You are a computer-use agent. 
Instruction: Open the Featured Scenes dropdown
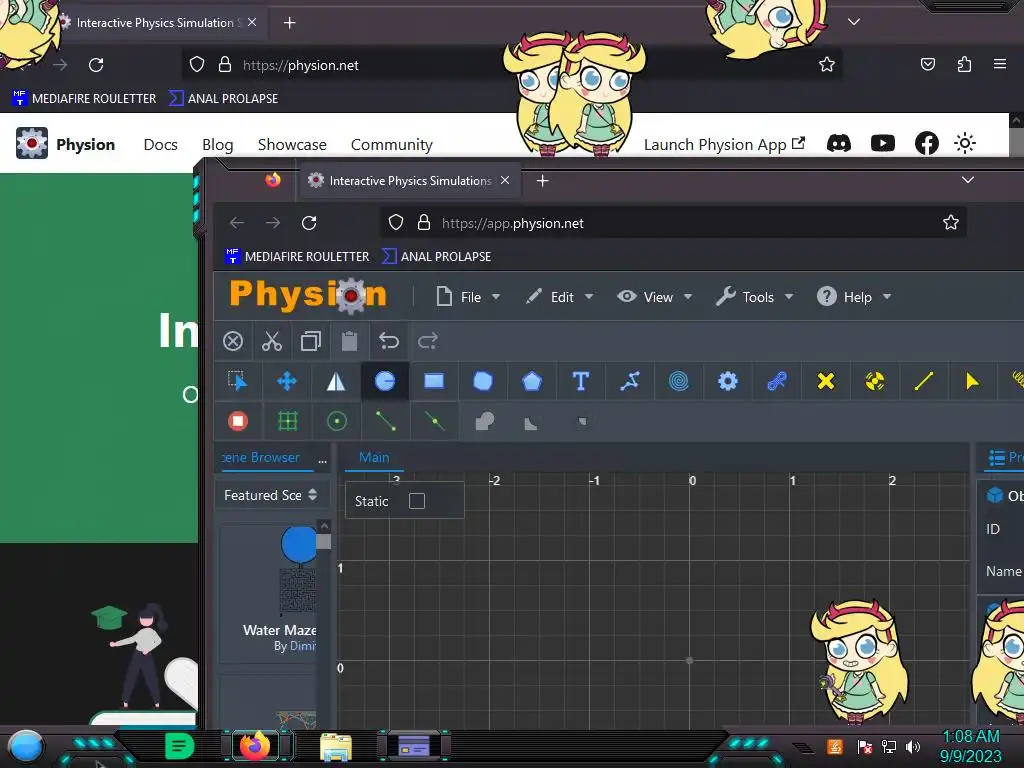(270, 495)
